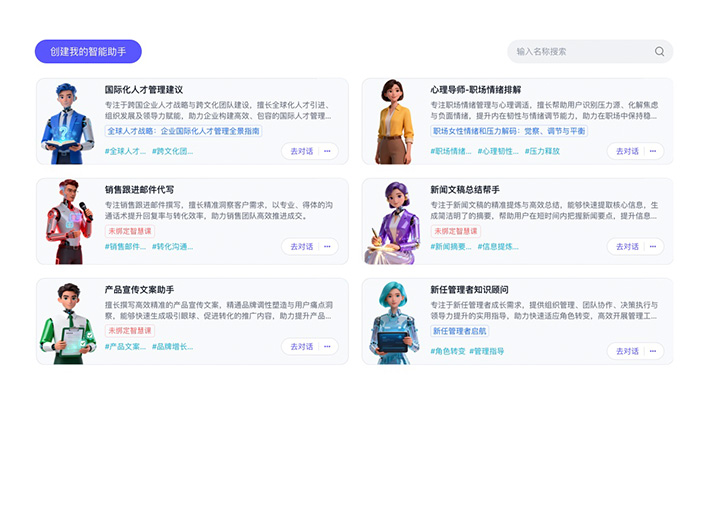Open the 心理导师-职场情绪排解 title
Screen dimensions: 707x530
[x=476, y=90]
